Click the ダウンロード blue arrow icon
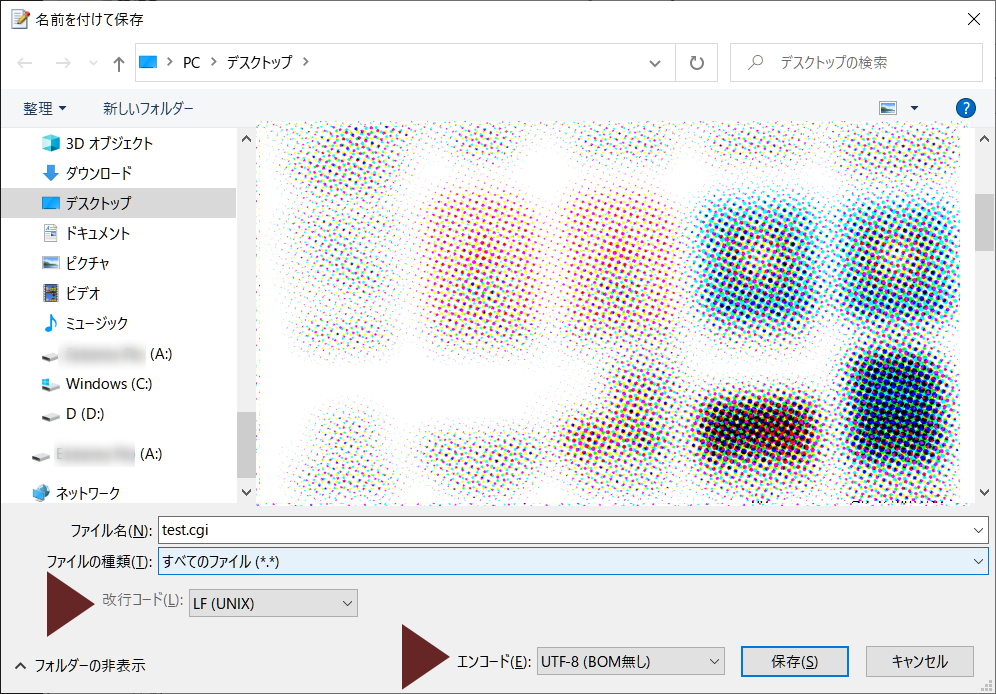This screenshot has width=996, height=694. point(51,173)
